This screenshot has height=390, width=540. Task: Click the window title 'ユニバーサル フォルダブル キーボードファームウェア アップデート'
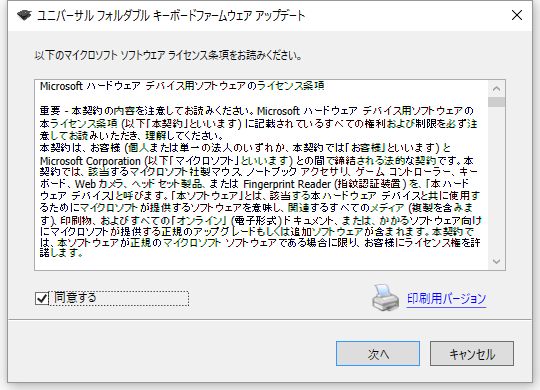pos(171,16)
